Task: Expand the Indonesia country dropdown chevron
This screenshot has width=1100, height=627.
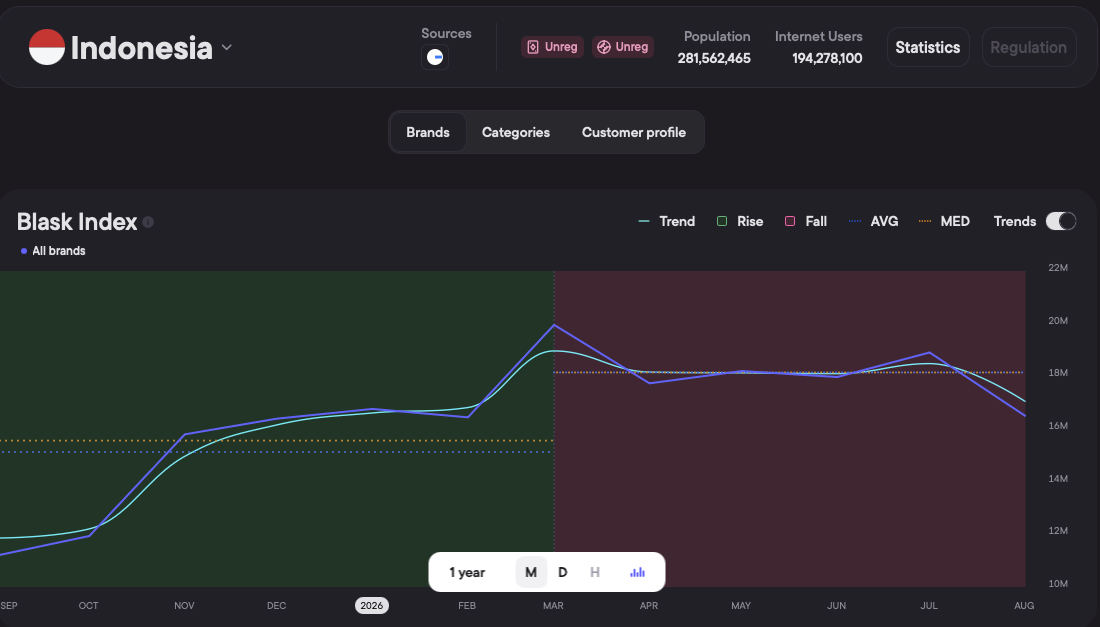Action: tap(227, 48)
